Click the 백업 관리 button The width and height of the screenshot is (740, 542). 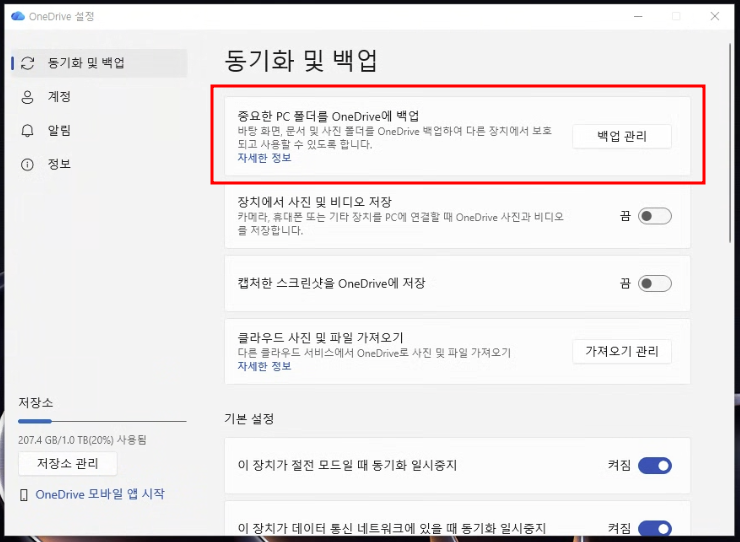pyautogui.click(x=622, y=136)
